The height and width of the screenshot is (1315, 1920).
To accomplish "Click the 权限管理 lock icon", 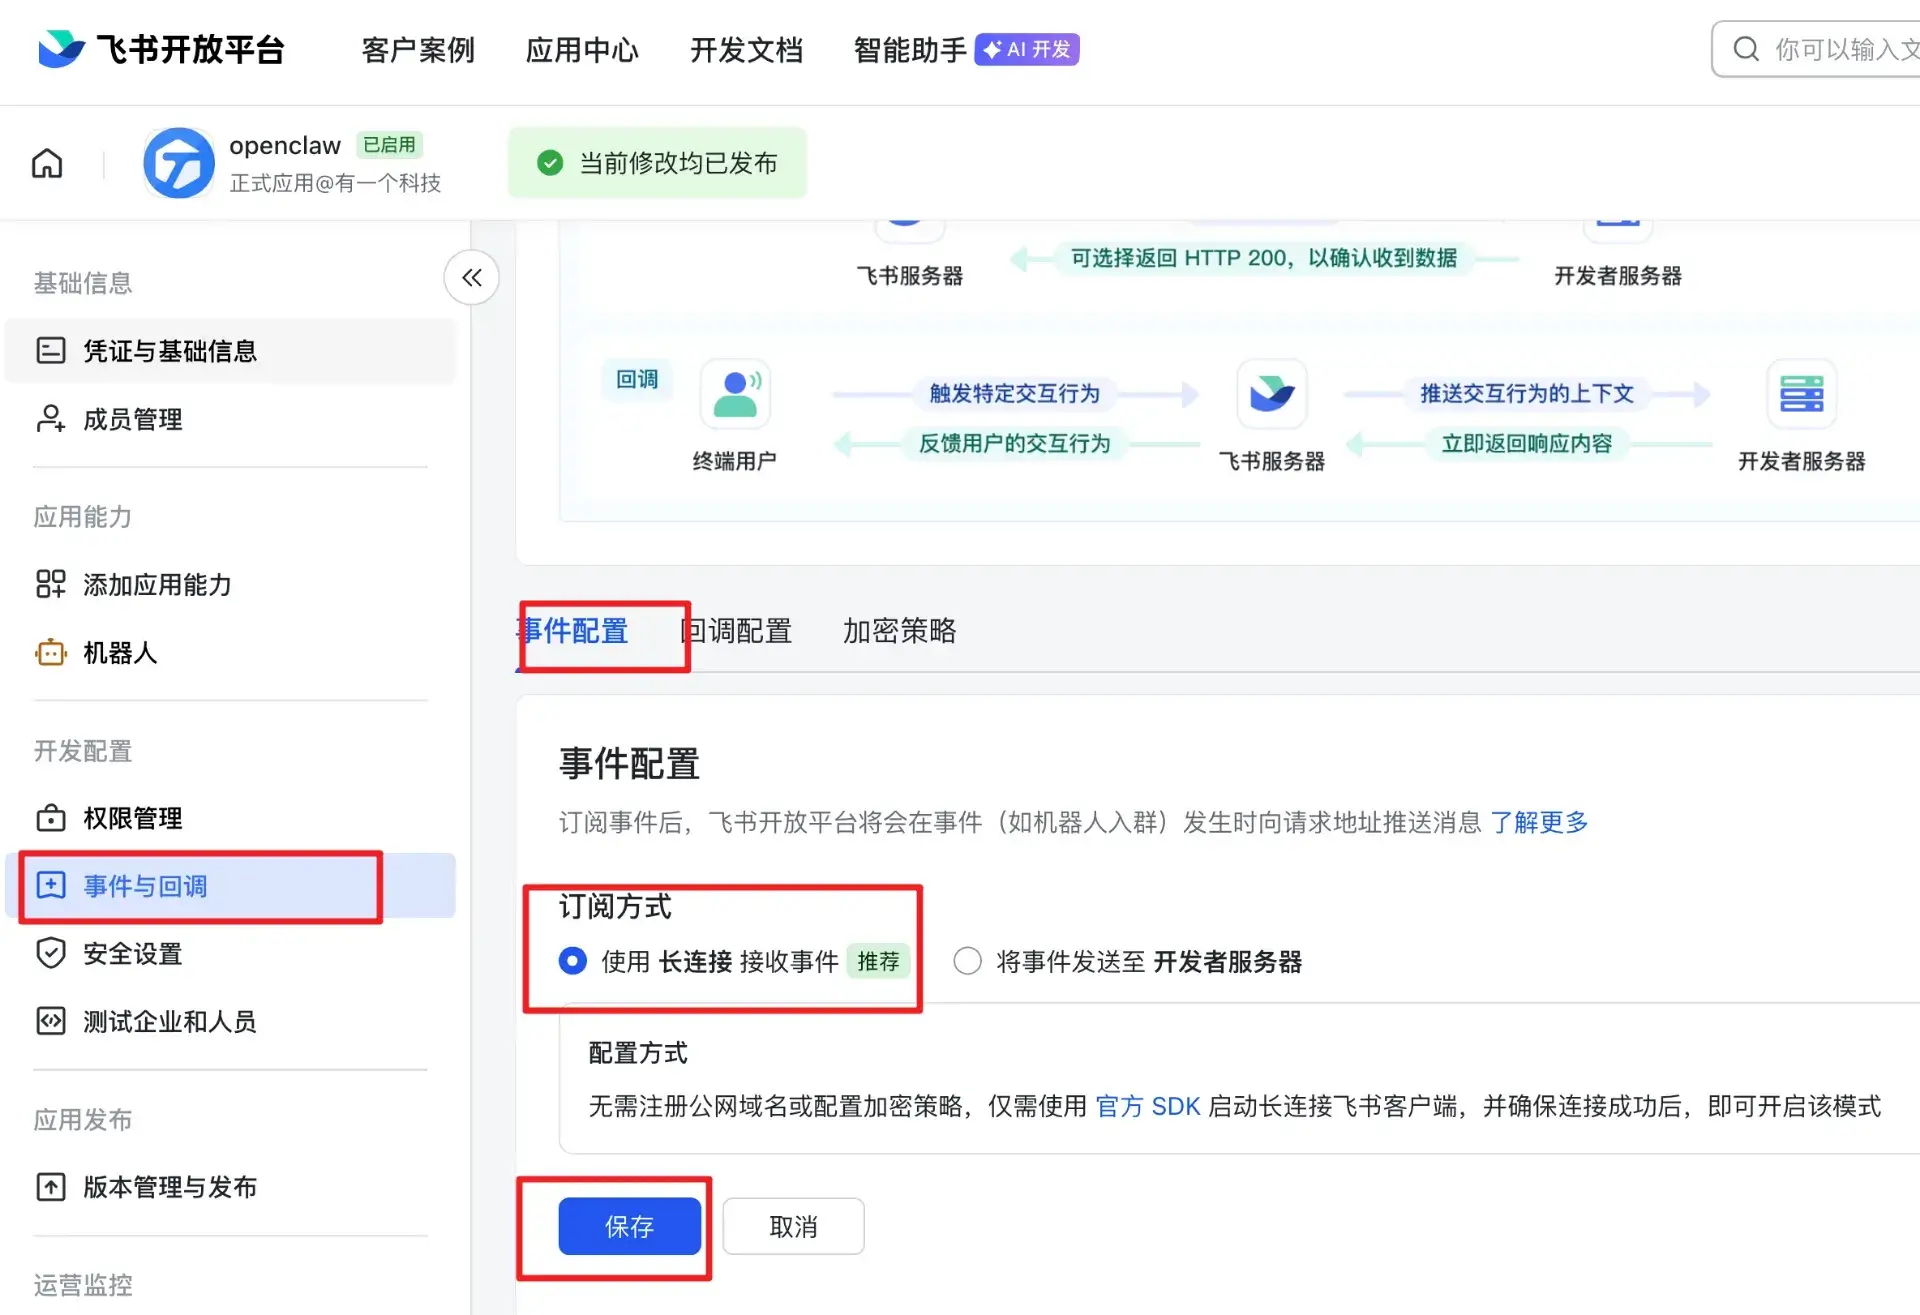I will [x=50, y=818].
